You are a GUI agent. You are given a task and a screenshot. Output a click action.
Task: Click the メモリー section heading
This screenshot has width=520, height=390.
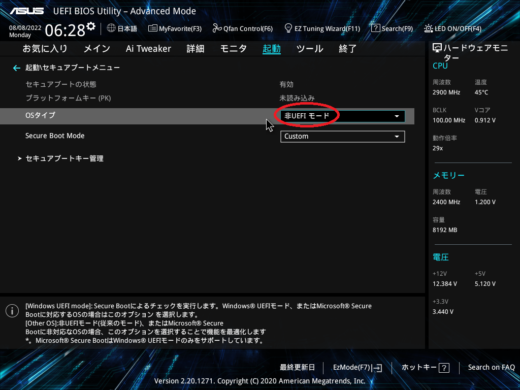click(448, 176)
